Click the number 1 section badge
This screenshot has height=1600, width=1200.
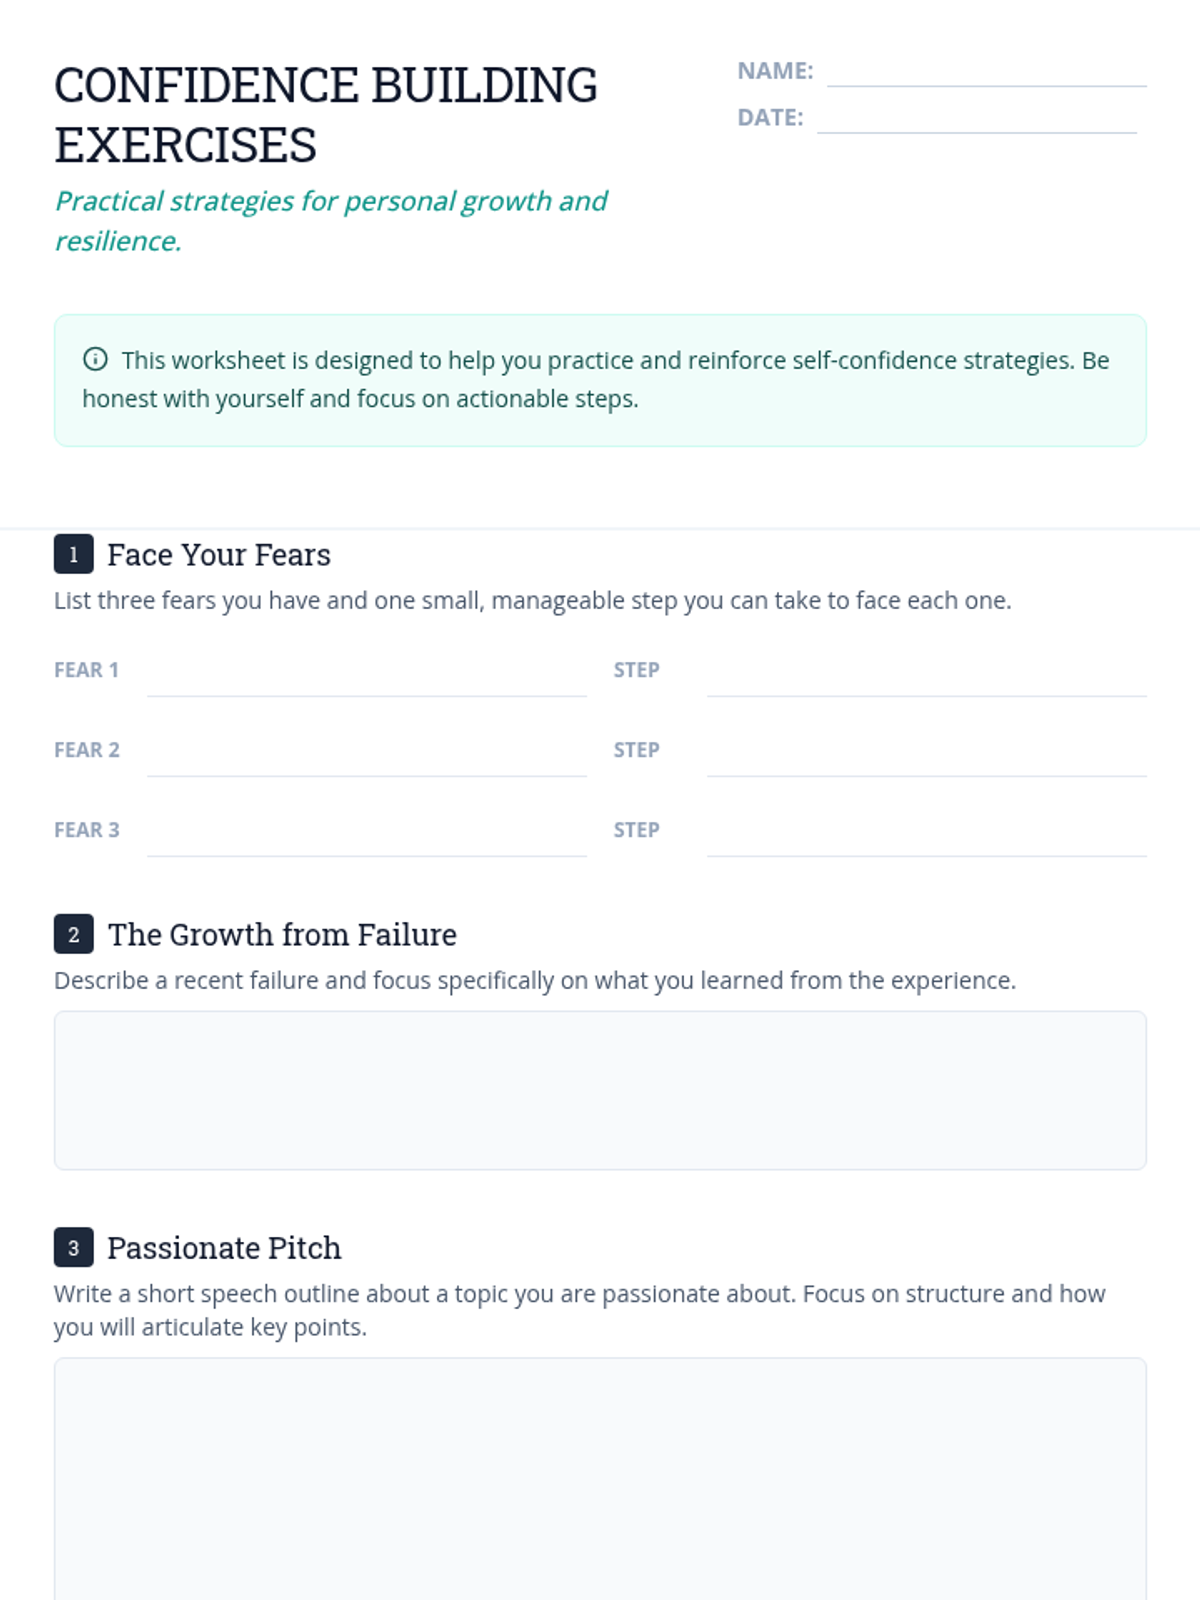point(73,554)
